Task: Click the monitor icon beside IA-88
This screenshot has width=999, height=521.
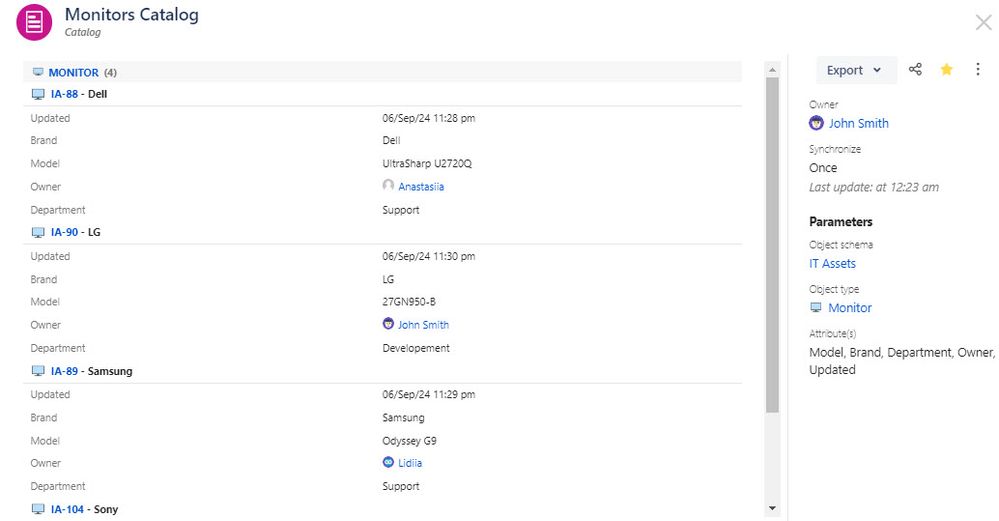Action: [38, 94]
